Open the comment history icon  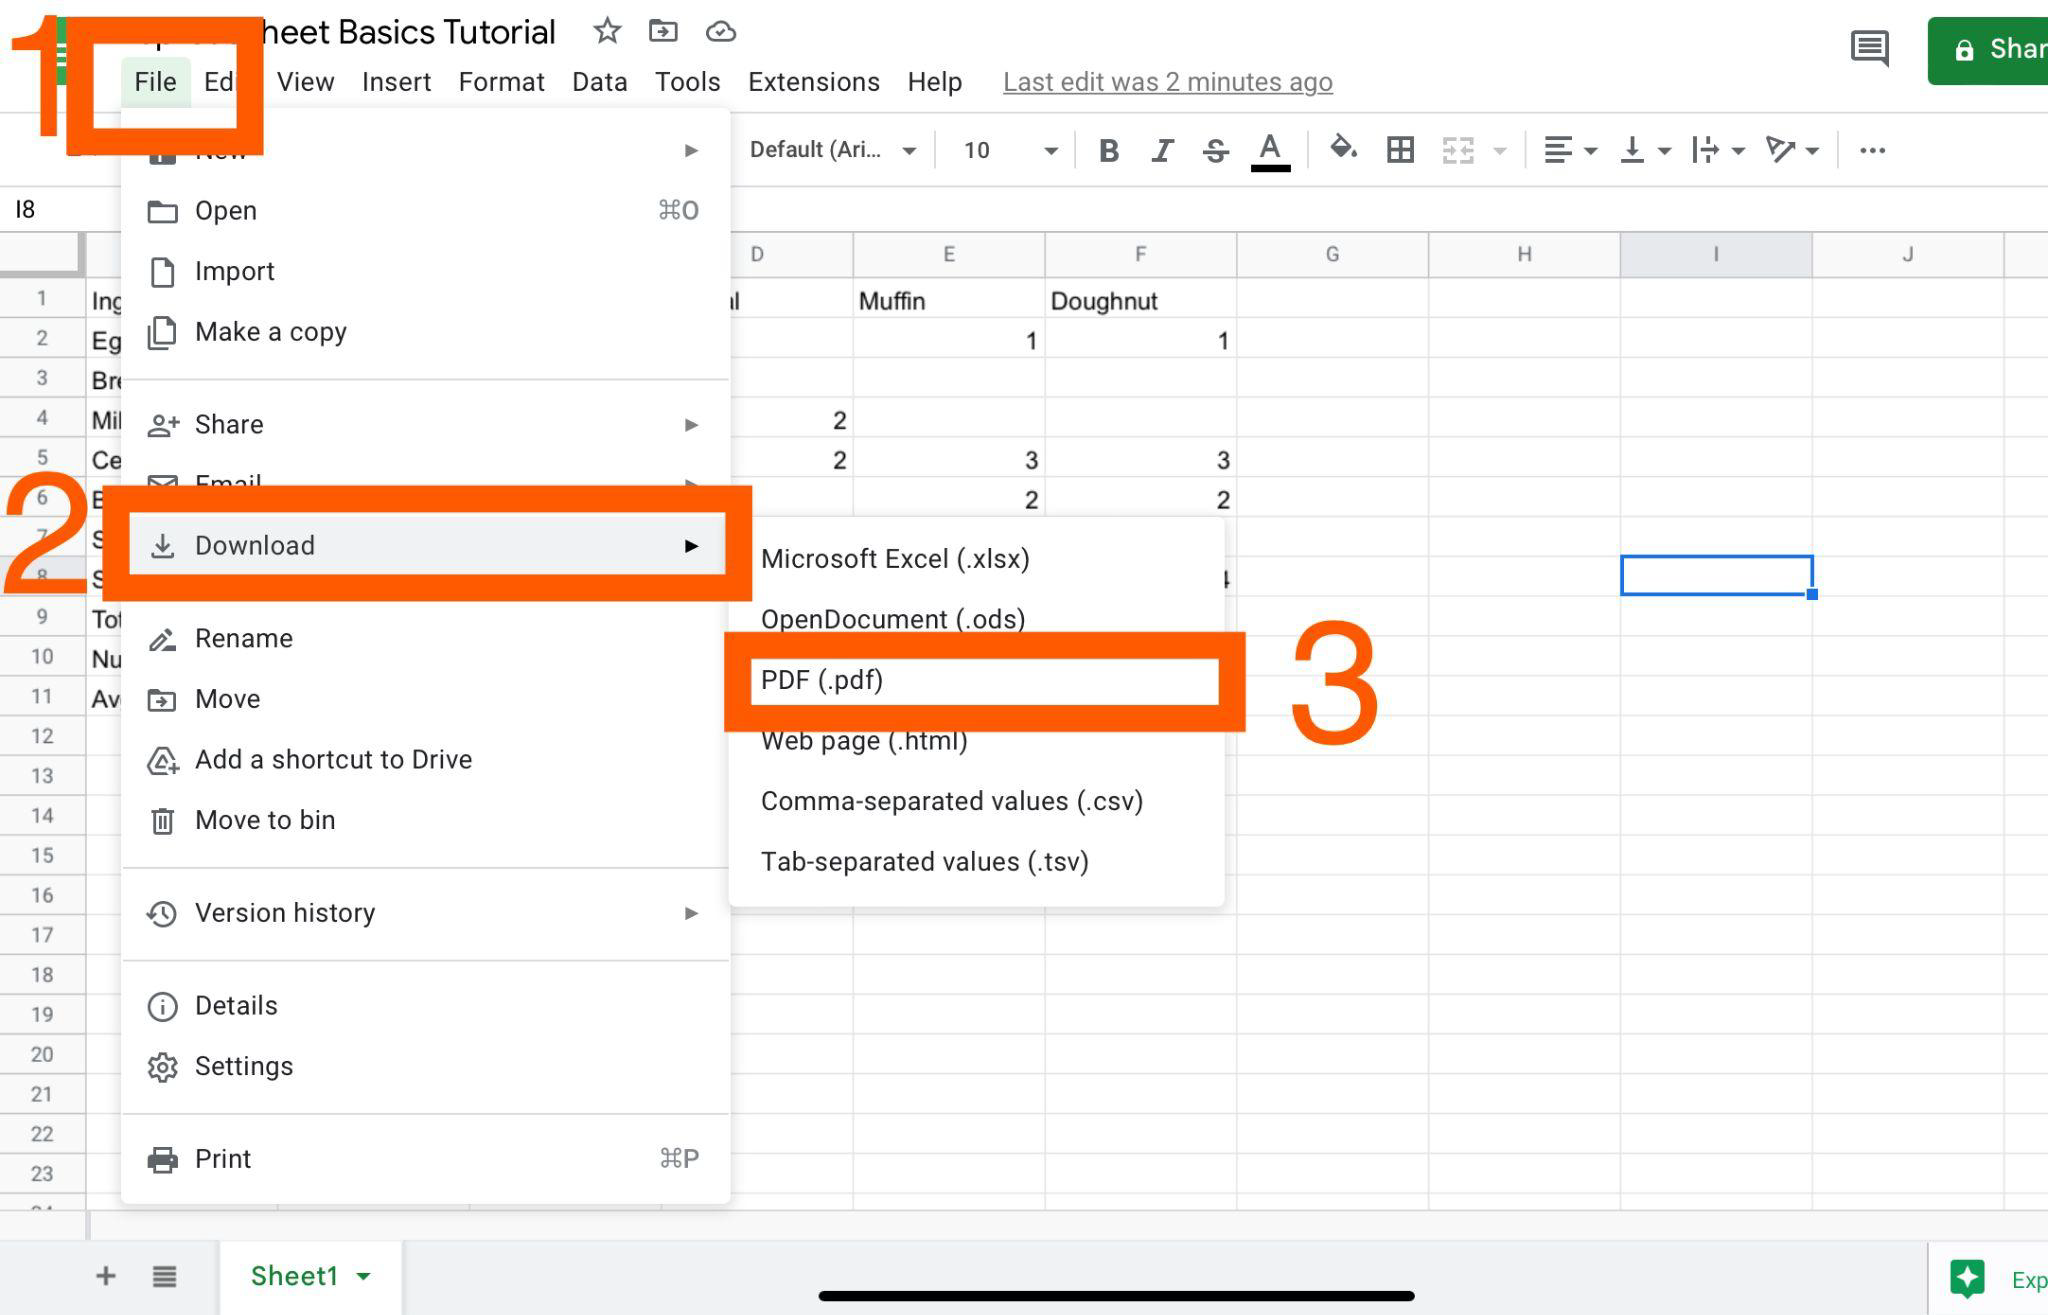(x=1869, y=48)
